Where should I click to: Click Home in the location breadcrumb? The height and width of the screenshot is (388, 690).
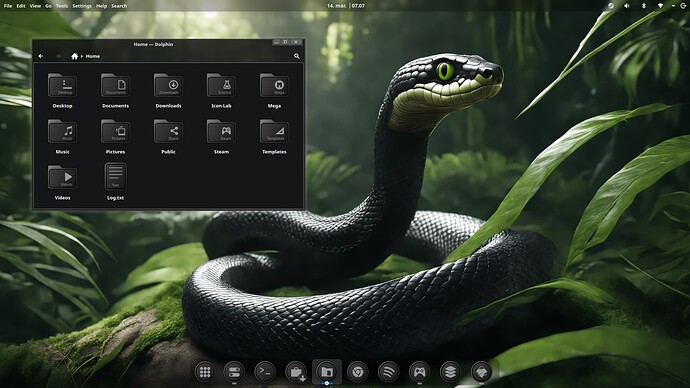(92, 56)
